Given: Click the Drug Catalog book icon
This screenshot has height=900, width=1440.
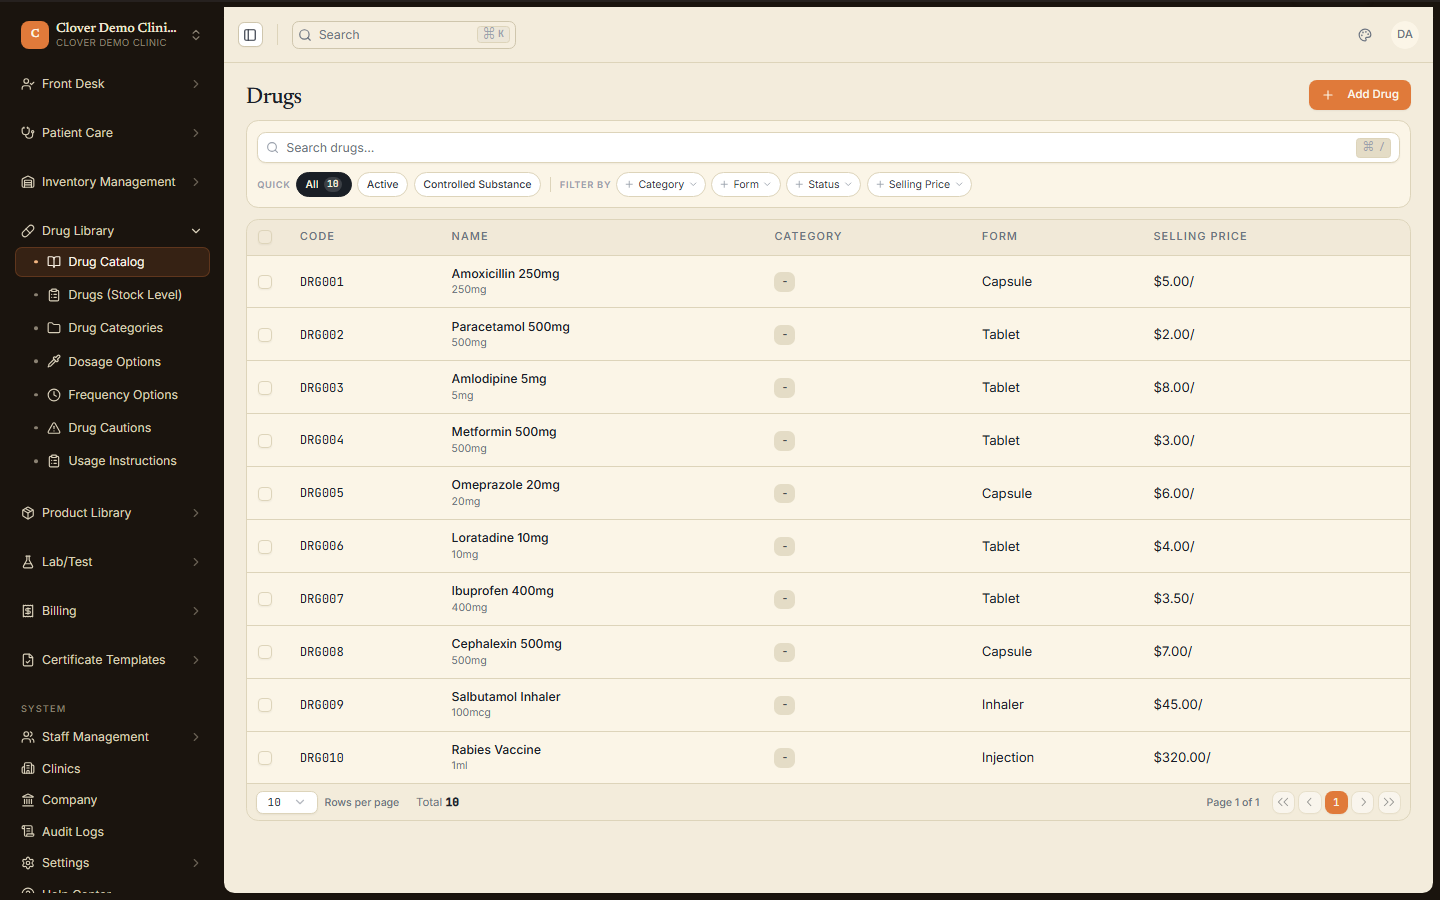Looking at the screenshot, I should point(54,262).
